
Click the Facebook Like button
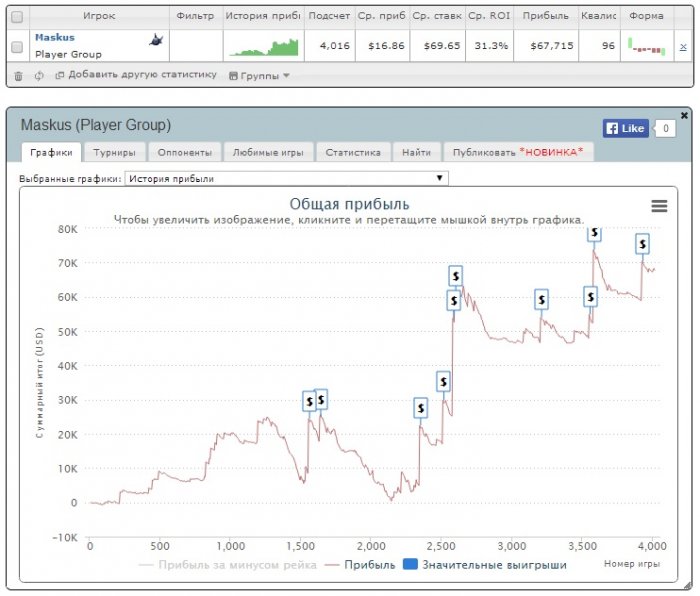[625, 129]
